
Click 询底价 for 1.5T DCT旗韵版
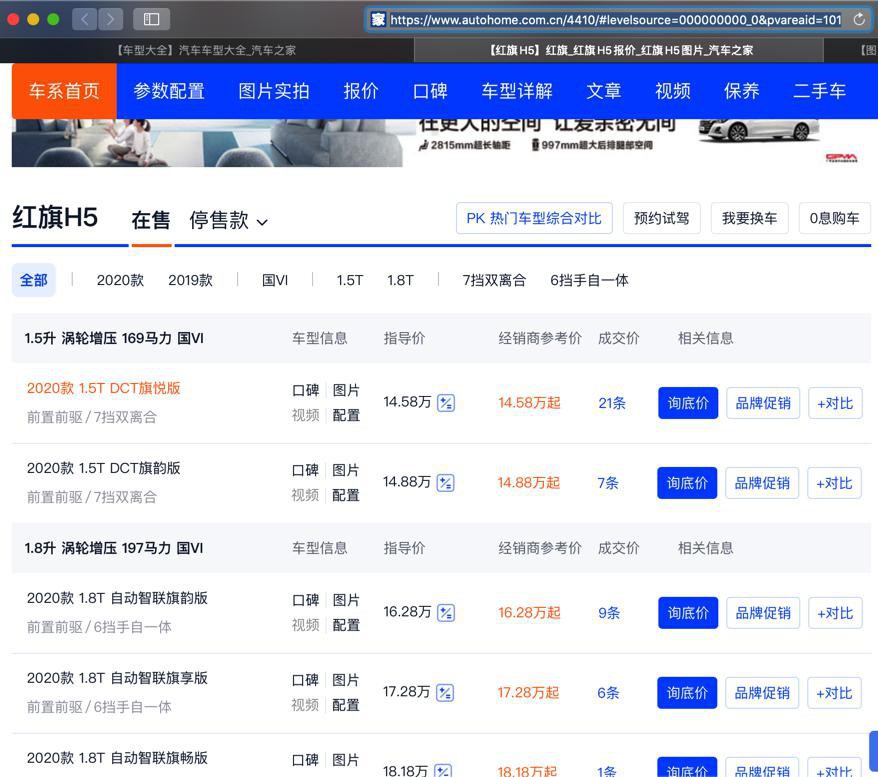[687, 483]
